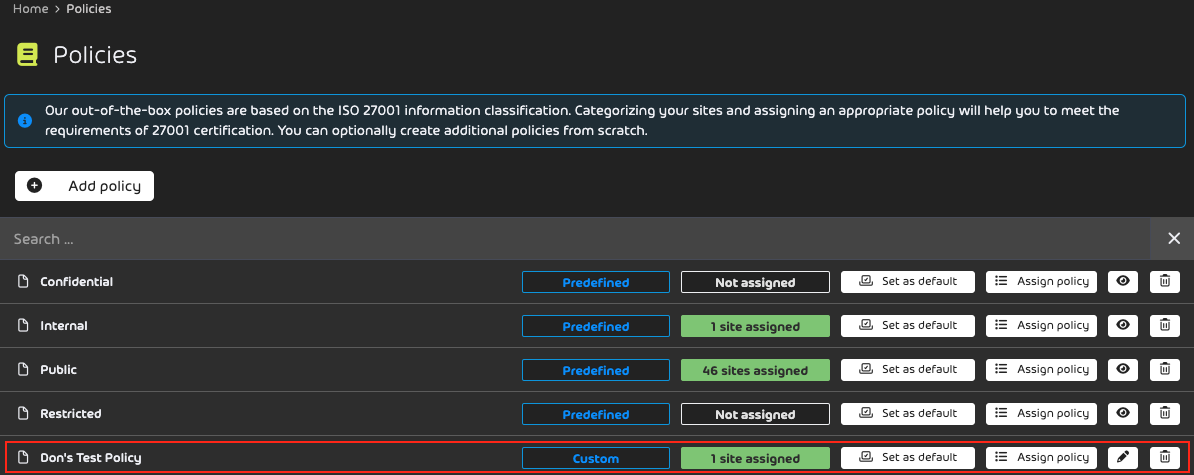Click the Predefined badge on Public row
The height and width of the screenshot is (475, 1194).
pyautogui.click(x=595, y=371)
